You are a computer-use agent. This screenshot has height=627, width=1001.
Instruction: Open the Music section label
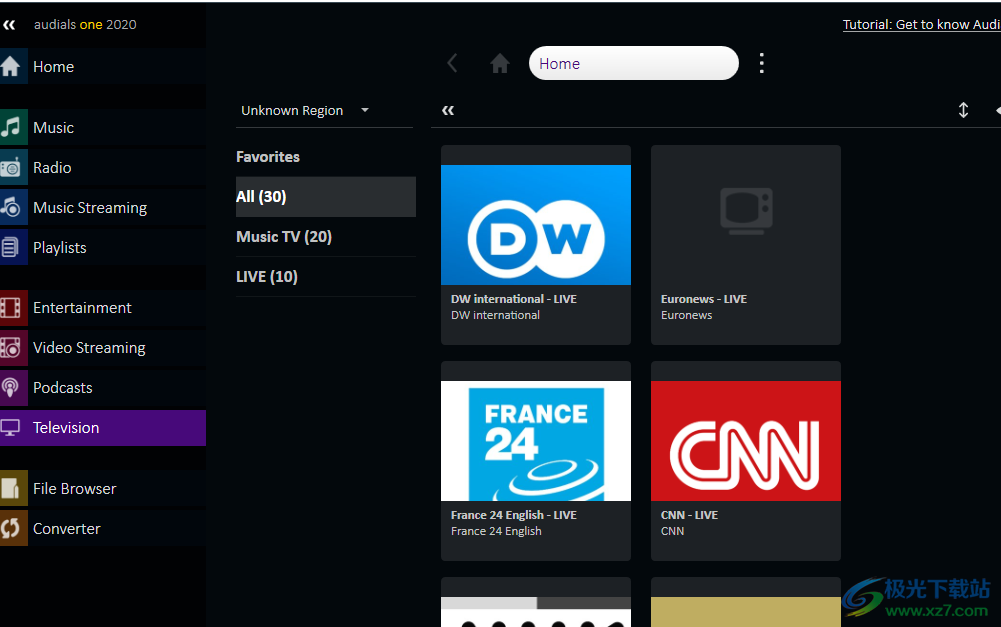pyautogui.click(x=54, y=128)
